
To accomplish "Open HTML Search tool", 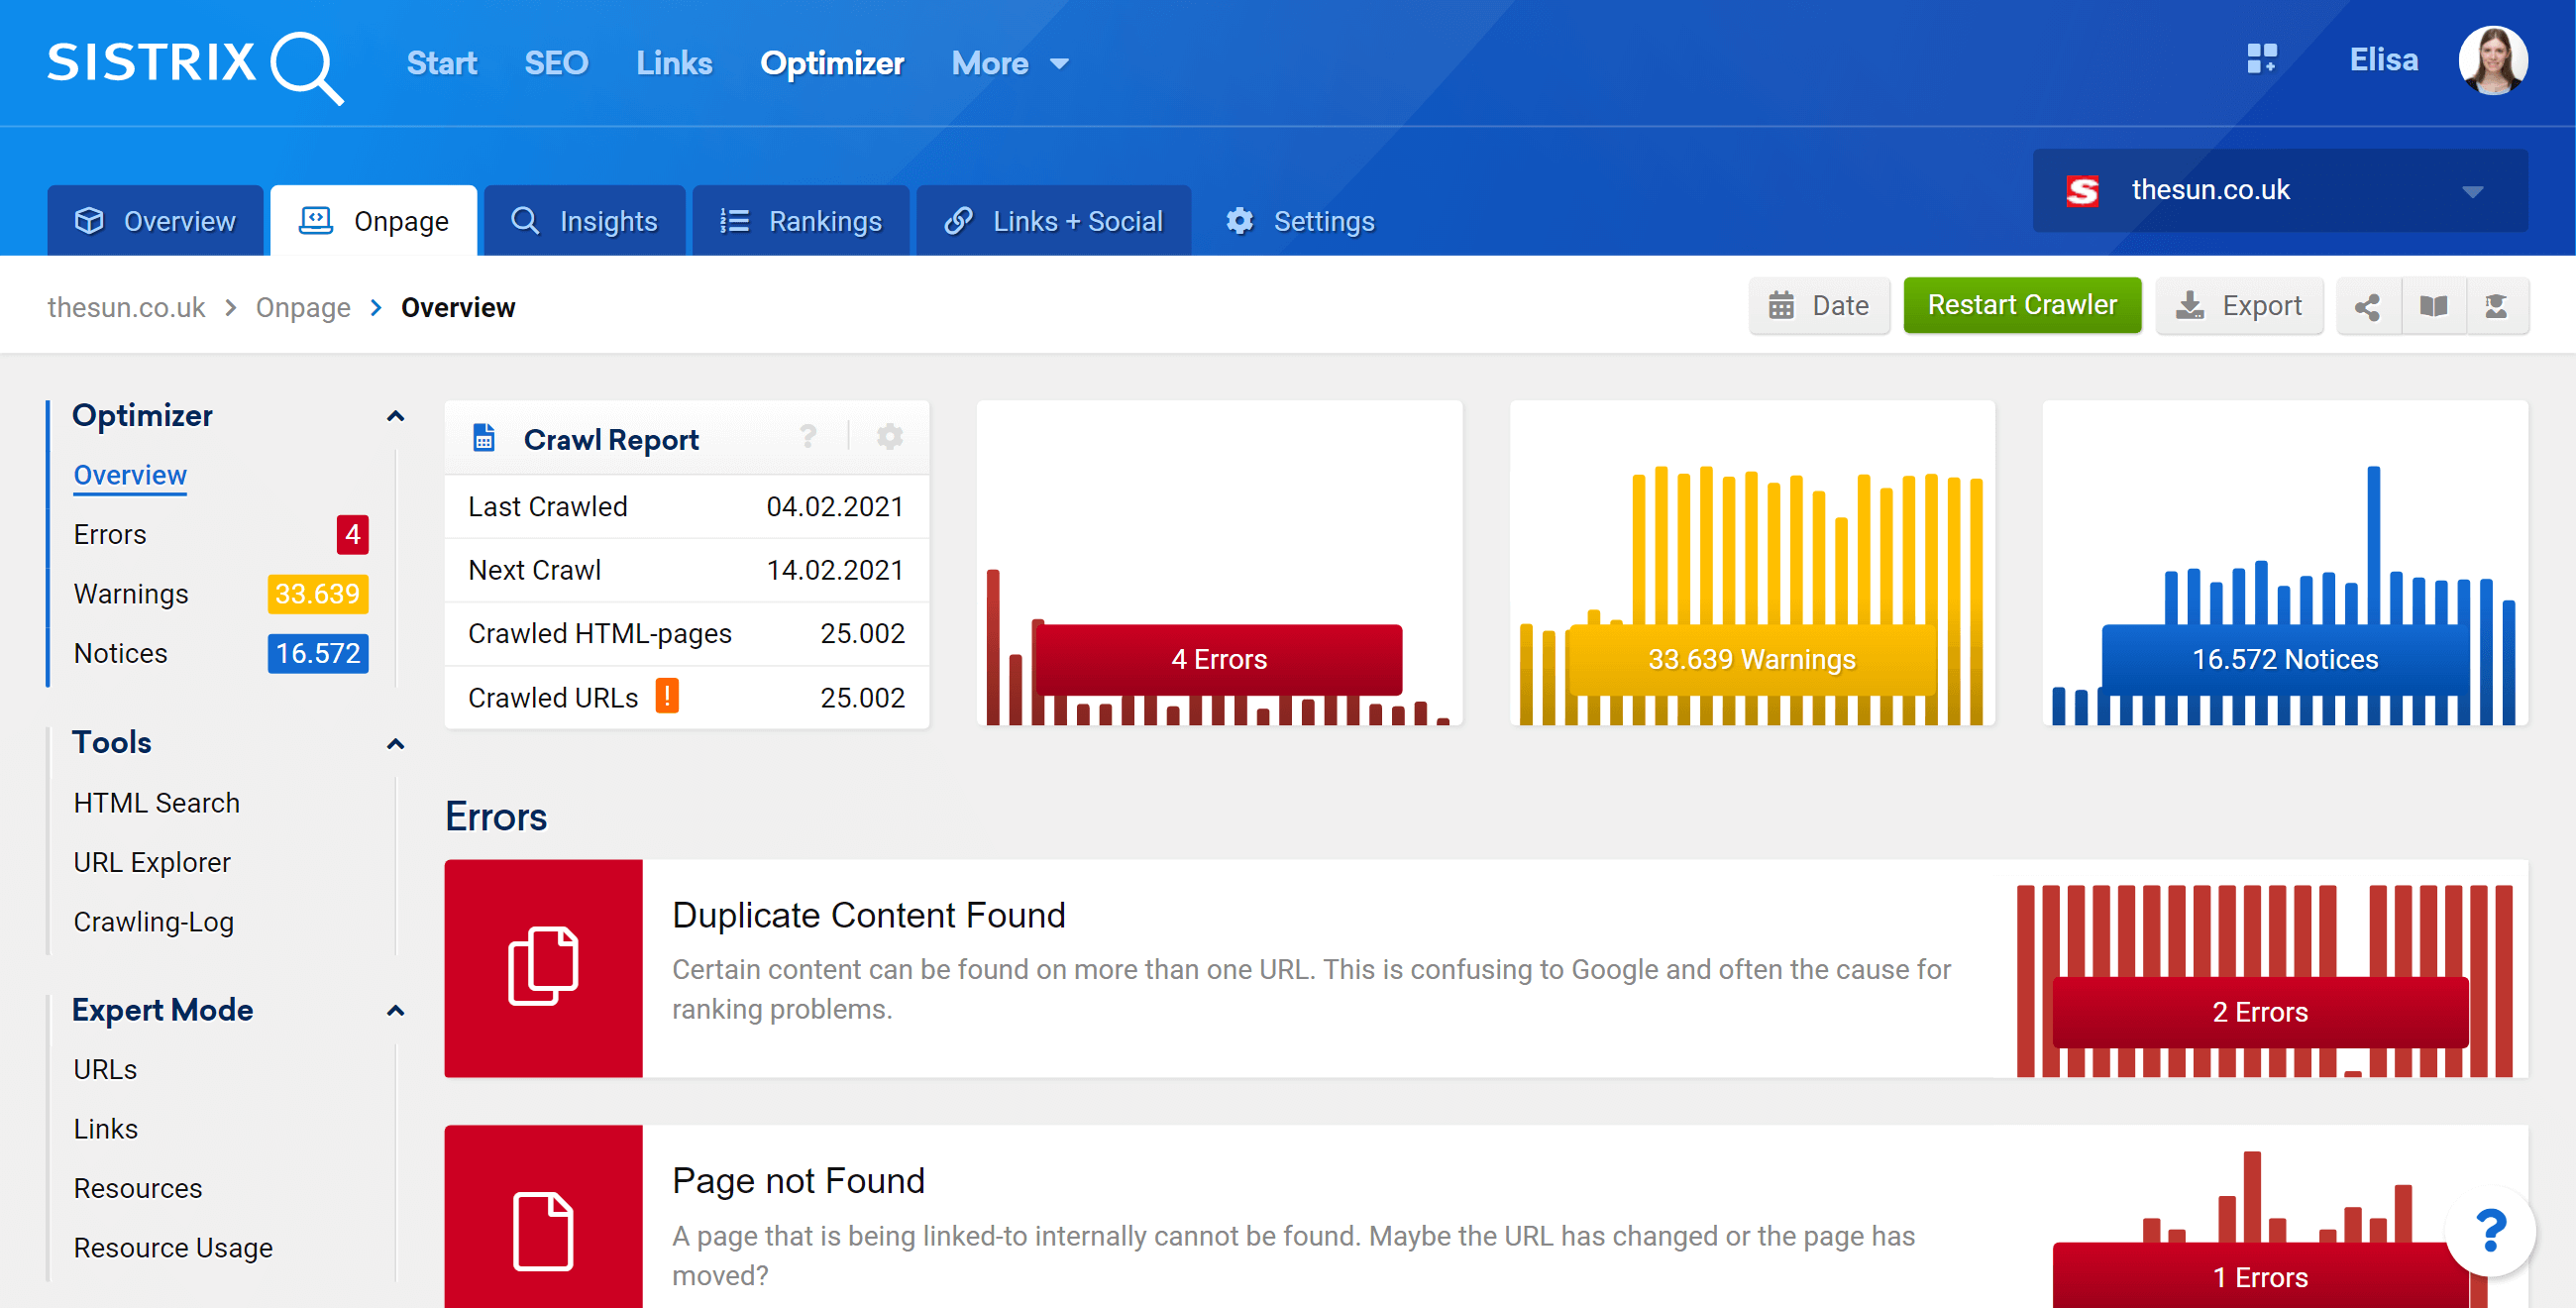I will point(157,803).
